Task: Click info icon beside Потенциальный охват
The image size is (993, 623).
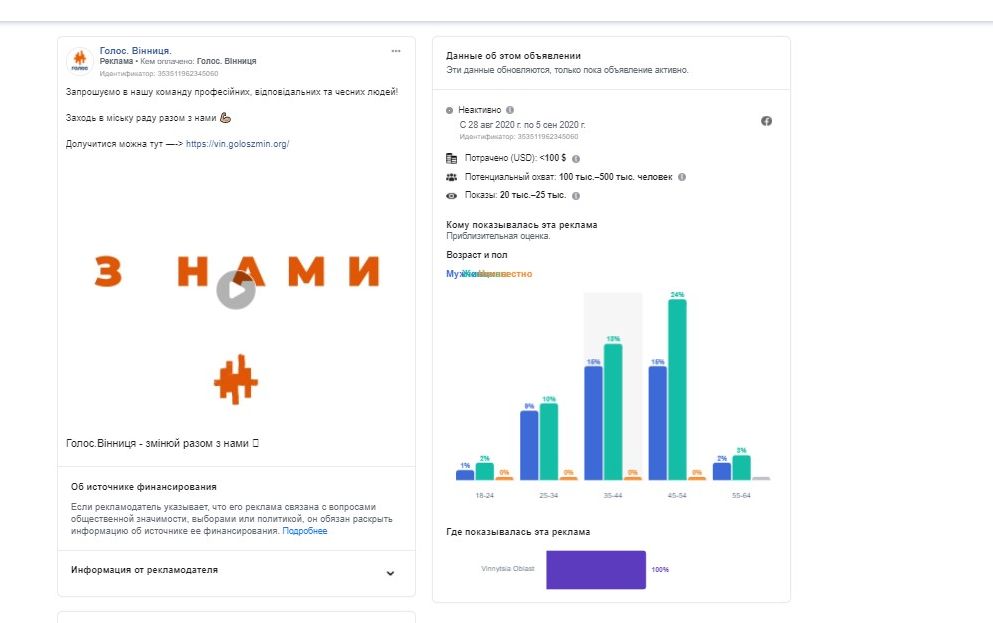Action: [x=682, y=177]
